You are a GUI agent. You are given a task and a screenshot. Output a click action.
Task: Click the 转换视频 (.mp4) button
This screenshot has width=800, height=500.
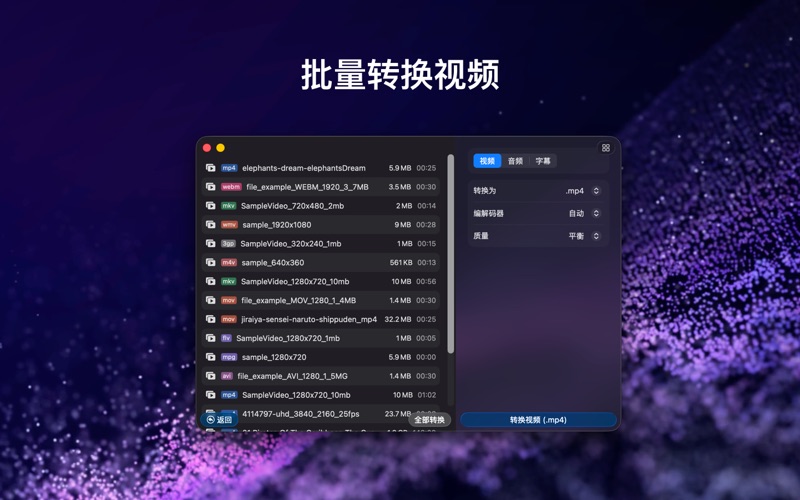(538, 420)
